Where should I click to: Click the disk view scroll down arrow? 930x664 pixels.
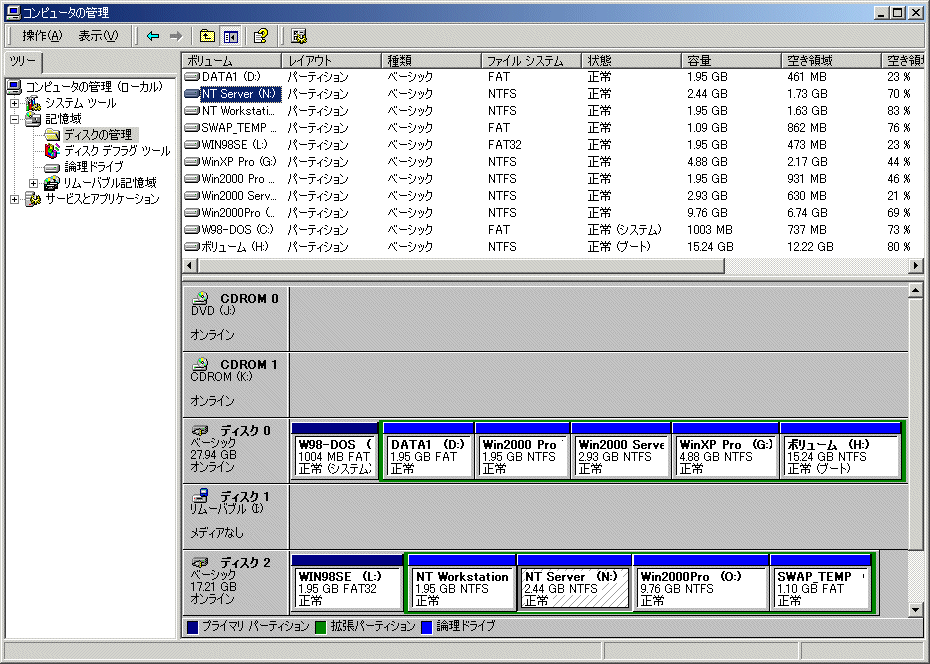tap(916, 609)
